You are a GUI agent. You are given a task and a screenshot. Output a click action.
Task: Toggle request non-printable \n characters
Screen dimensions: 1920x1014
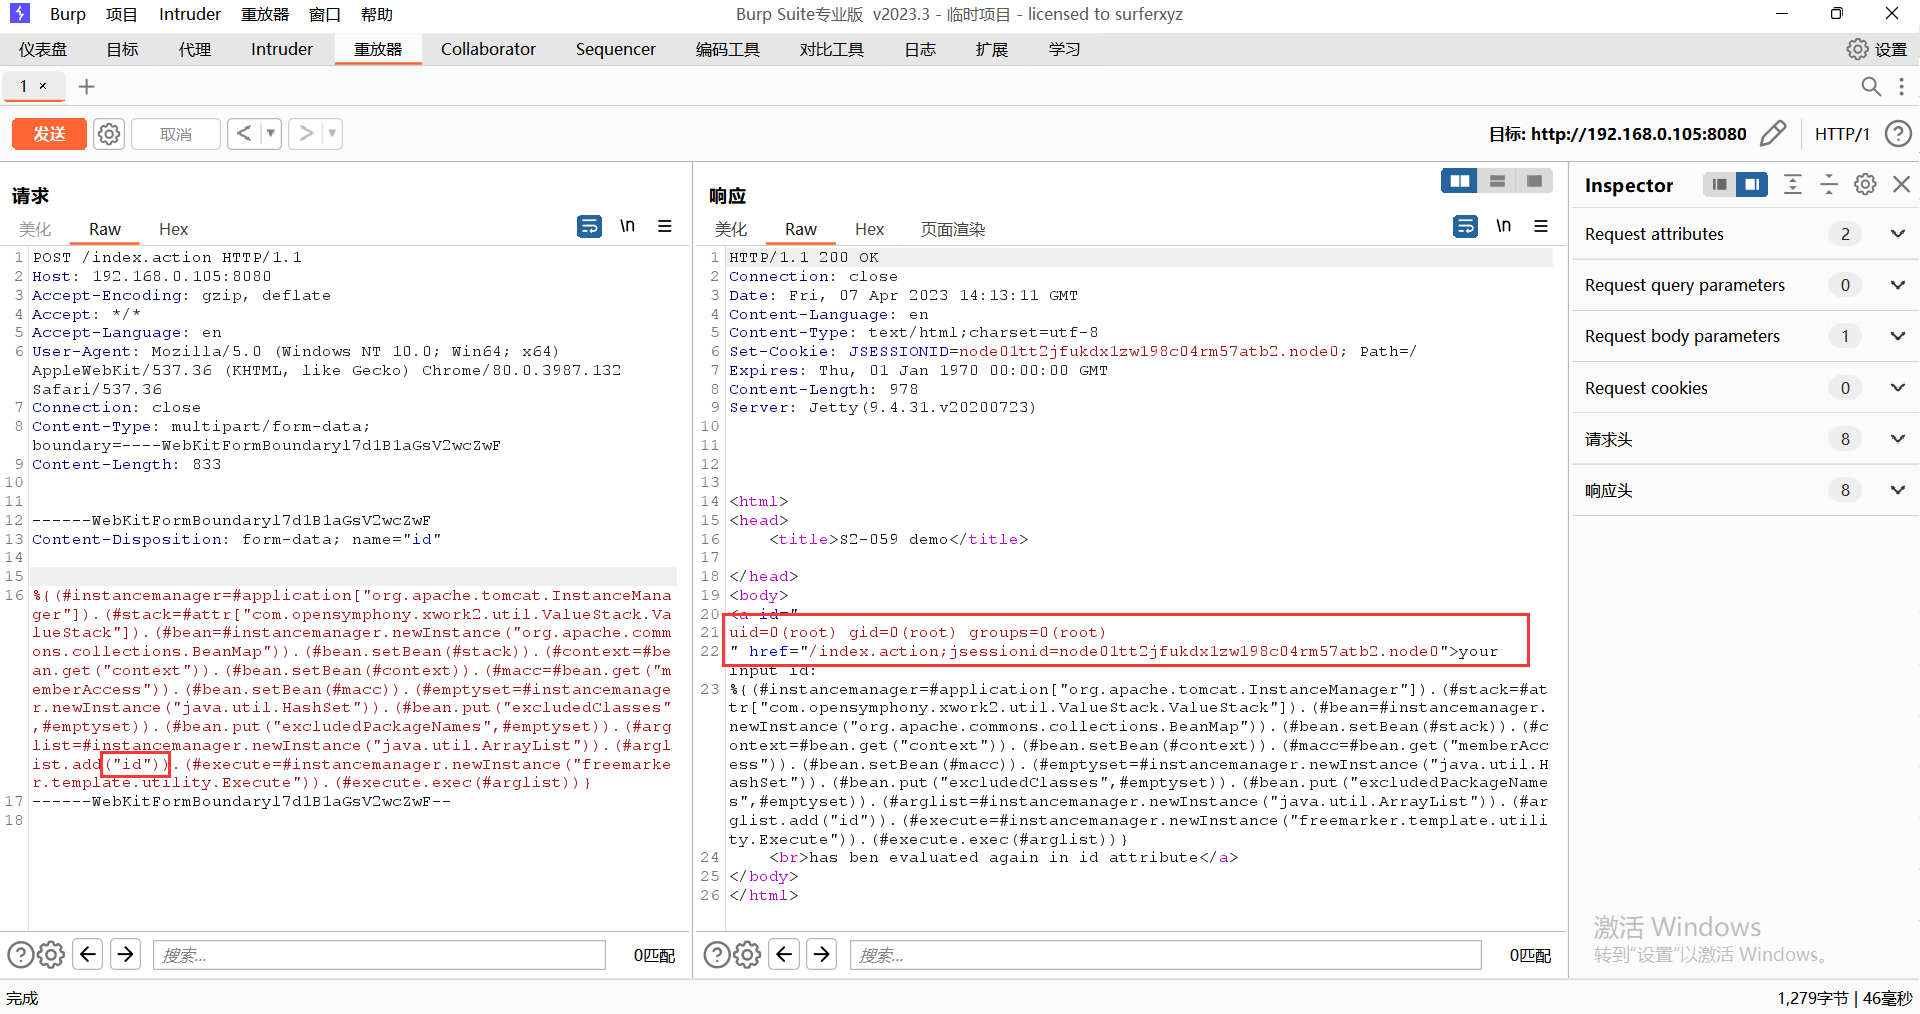(627, 226)
